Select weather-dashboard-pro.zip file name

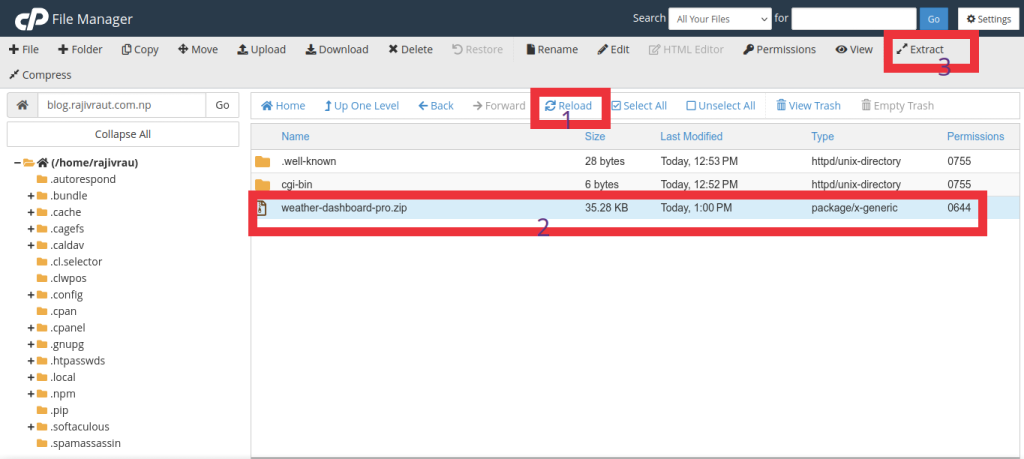coord(344,208)
